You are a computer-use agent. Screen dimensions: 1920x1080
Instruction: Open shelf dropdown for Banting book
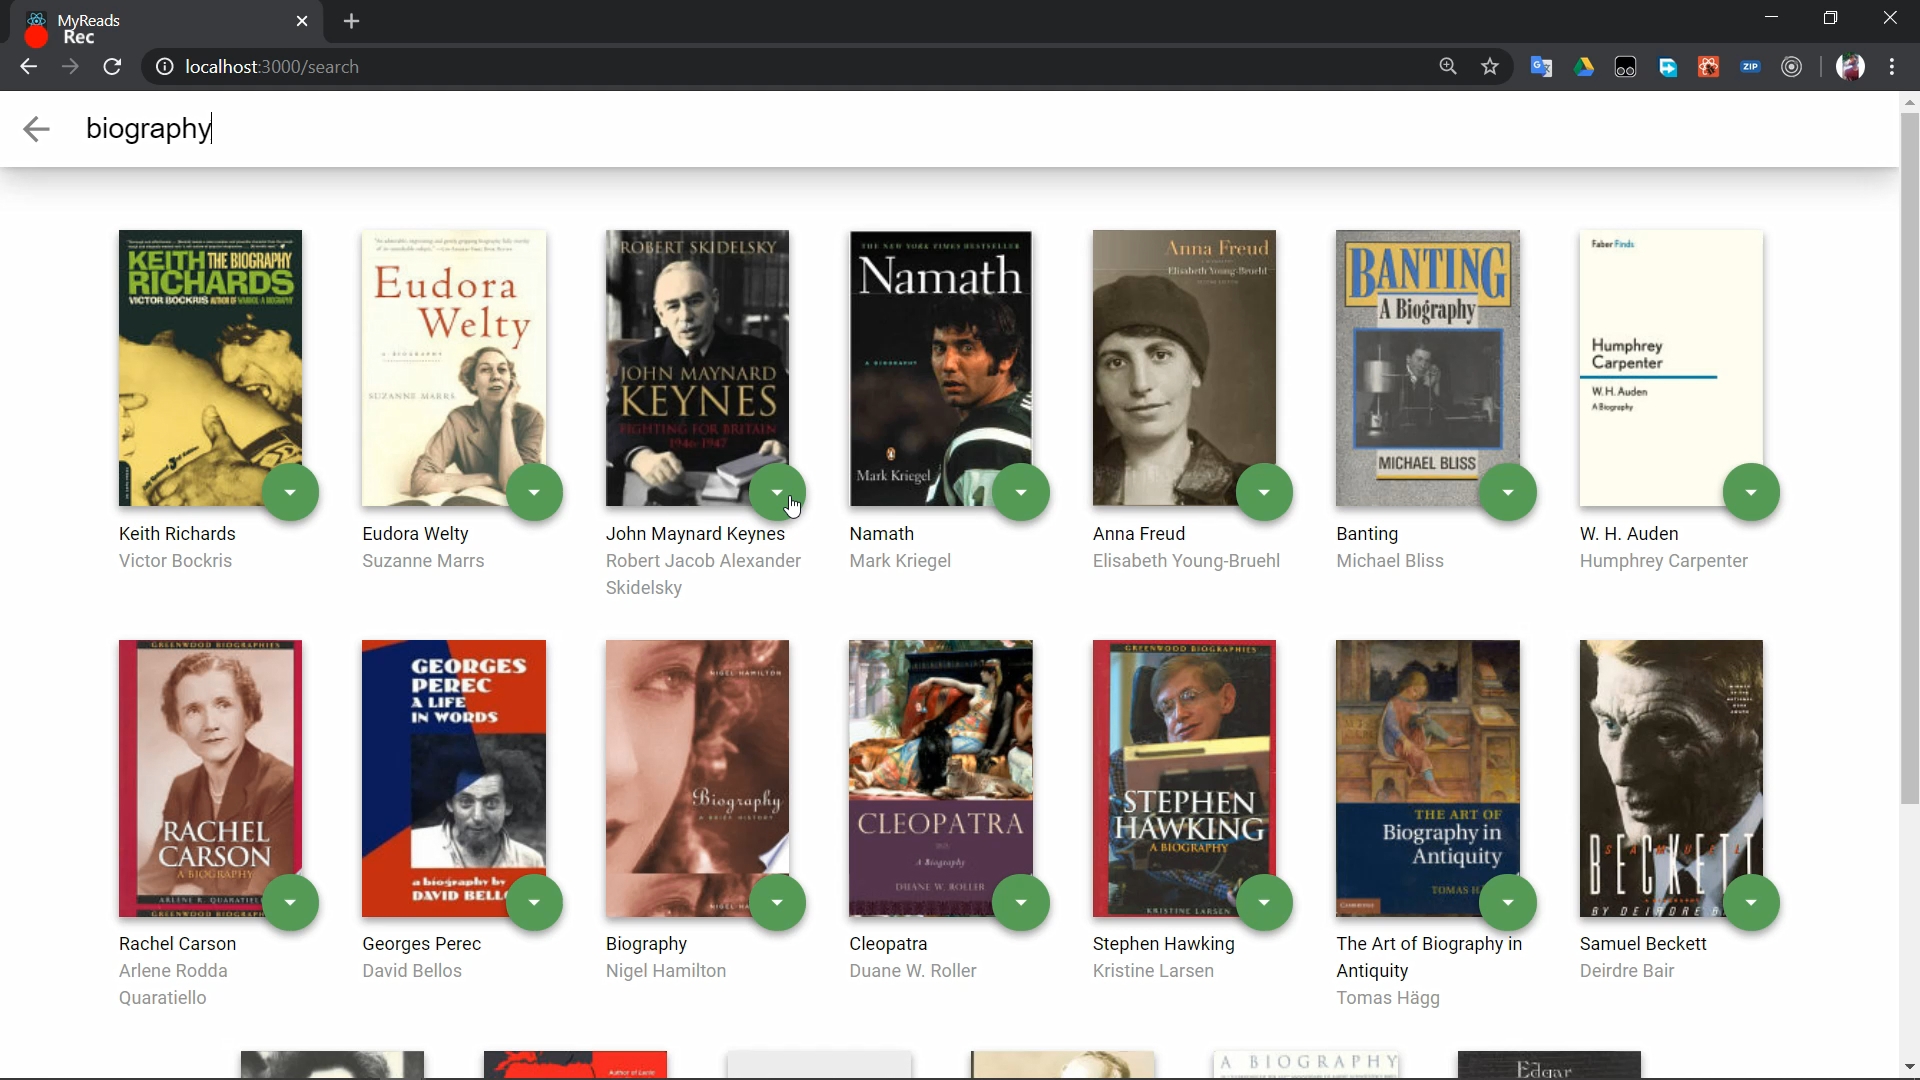click(x=1508, y=493)
